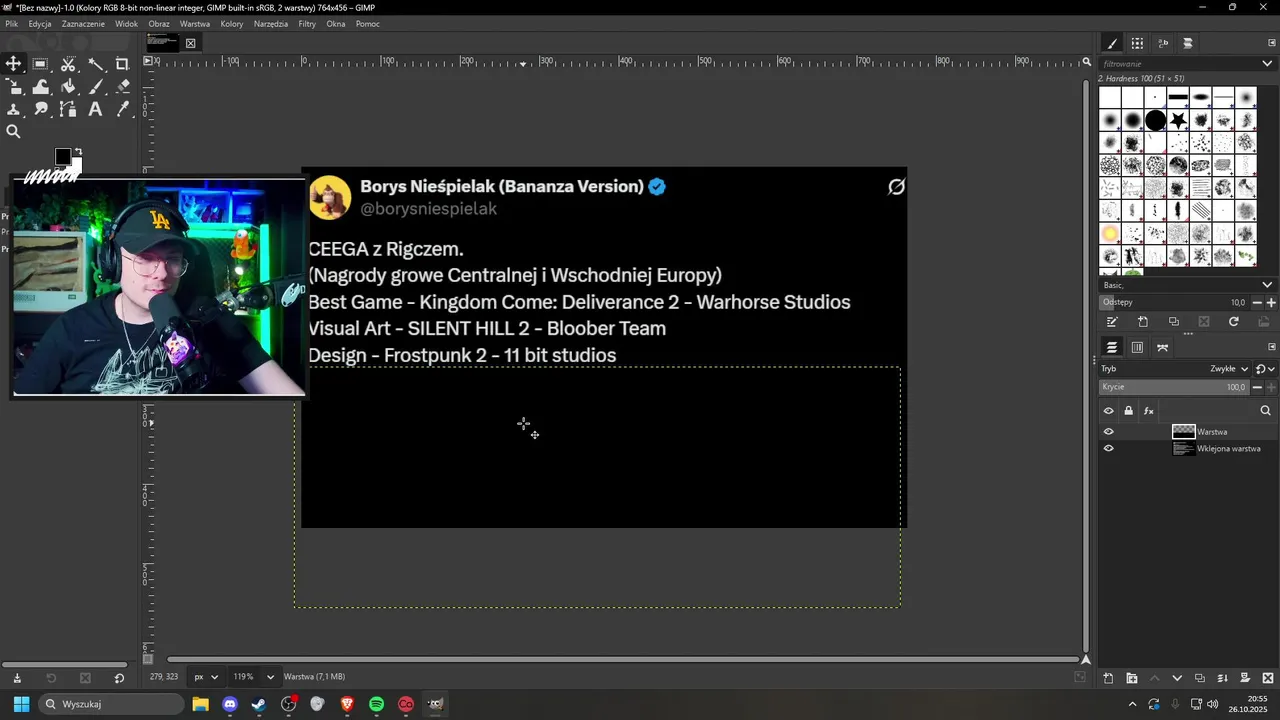Viewport: 1280px width, 720px height.
Task: Select the Eraser tool
Action: [x=123, y=87]
